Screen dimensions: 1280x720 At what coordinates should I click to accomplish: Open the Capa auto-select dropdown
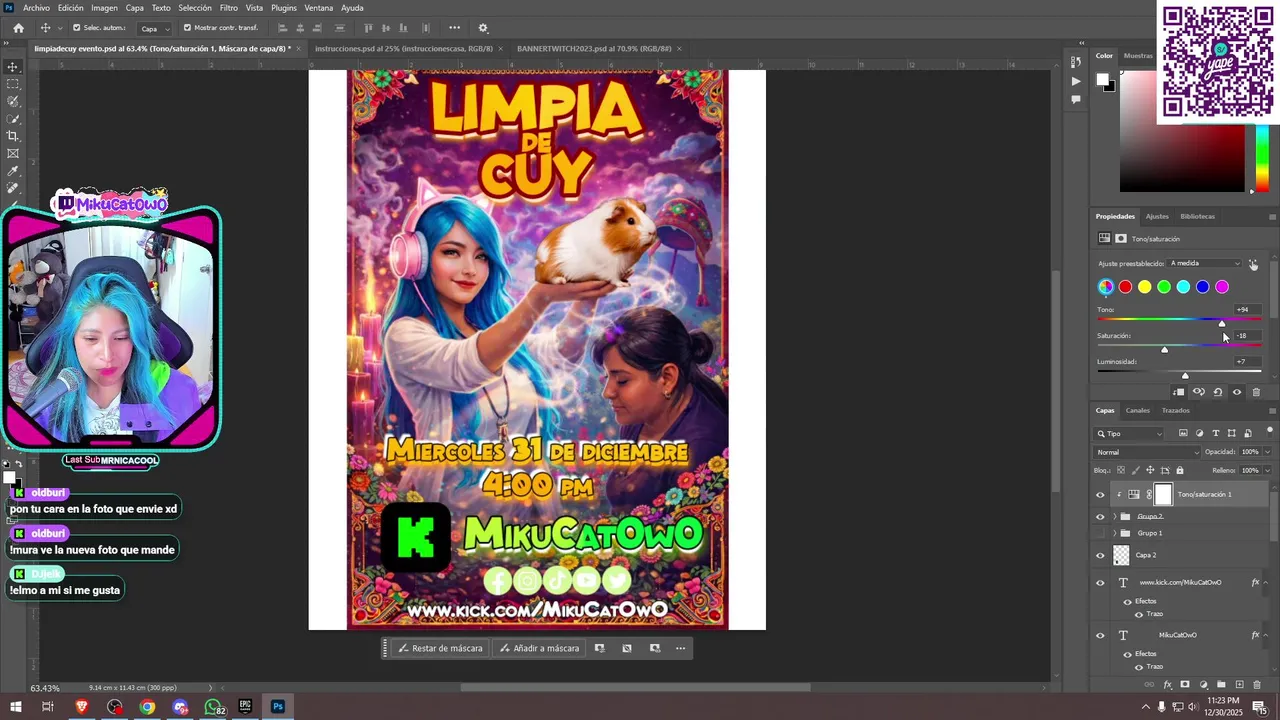(152, 28)
